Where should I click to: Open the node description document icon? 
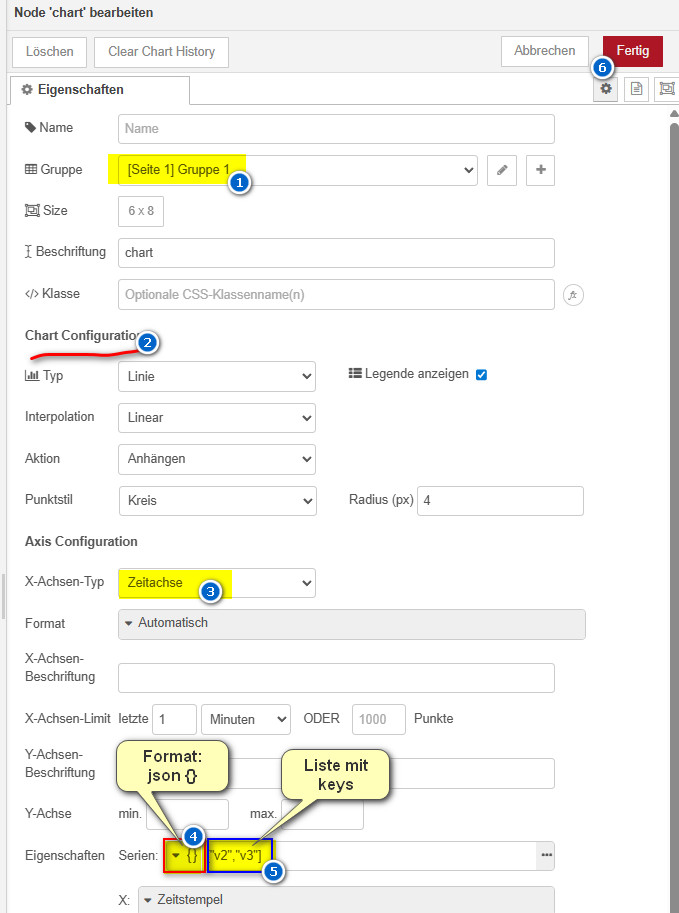(636, 89)
